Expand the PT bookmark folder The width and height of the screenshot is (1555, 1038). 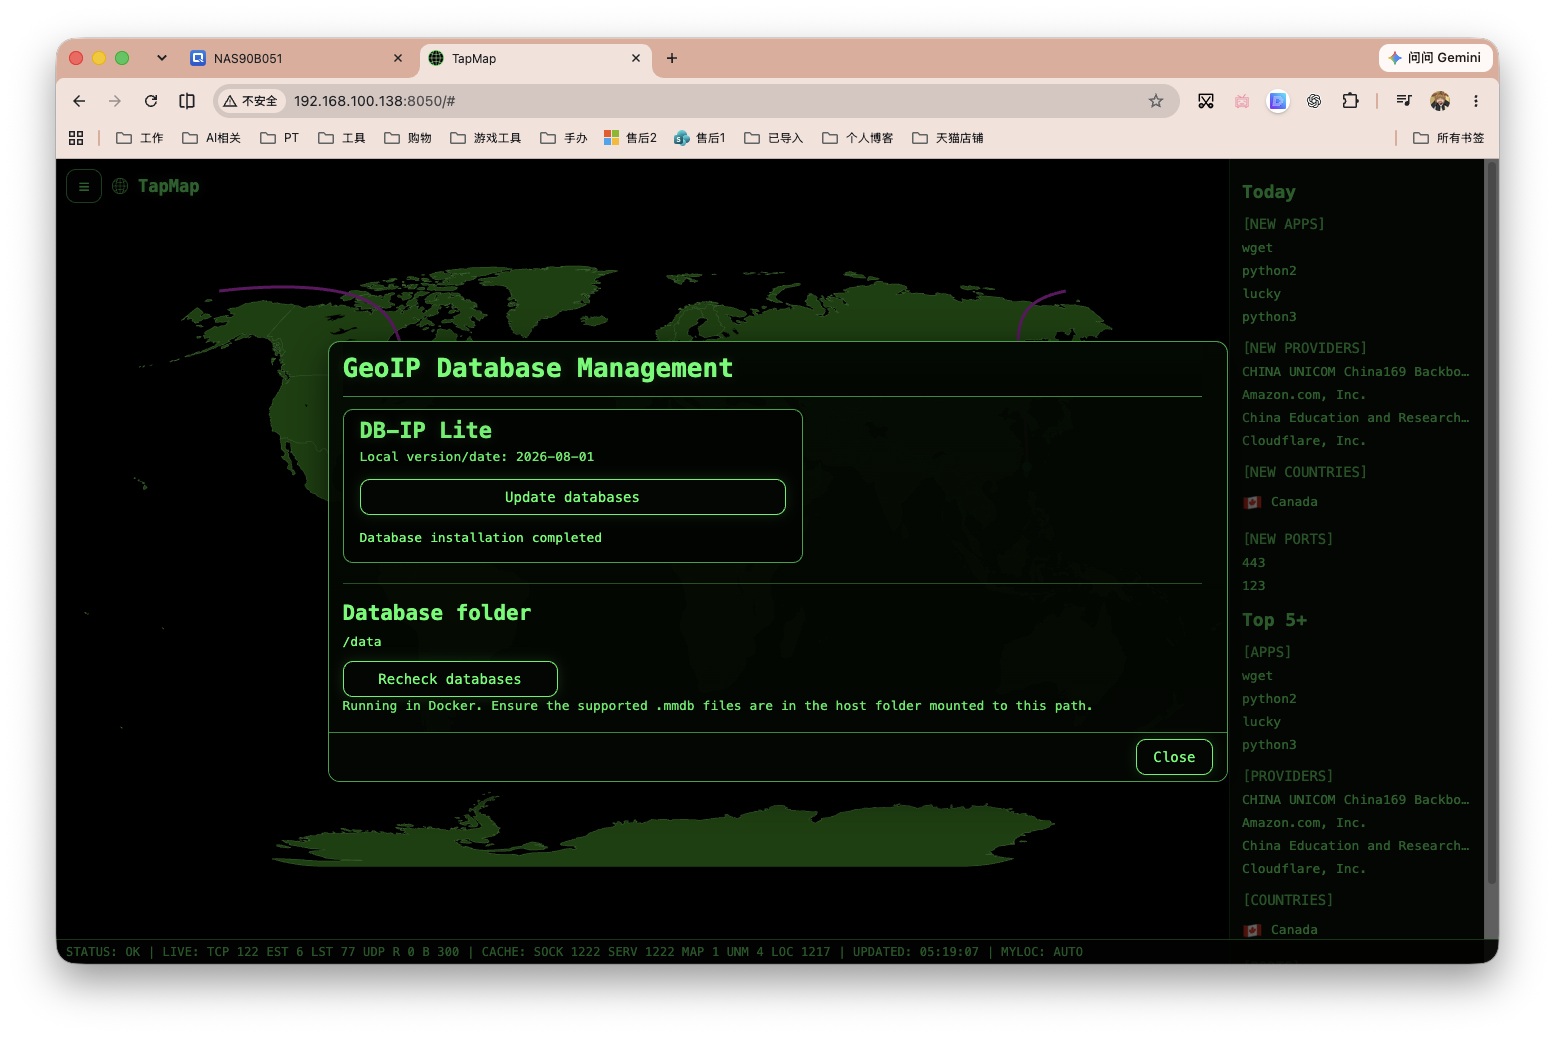(279, 138)
